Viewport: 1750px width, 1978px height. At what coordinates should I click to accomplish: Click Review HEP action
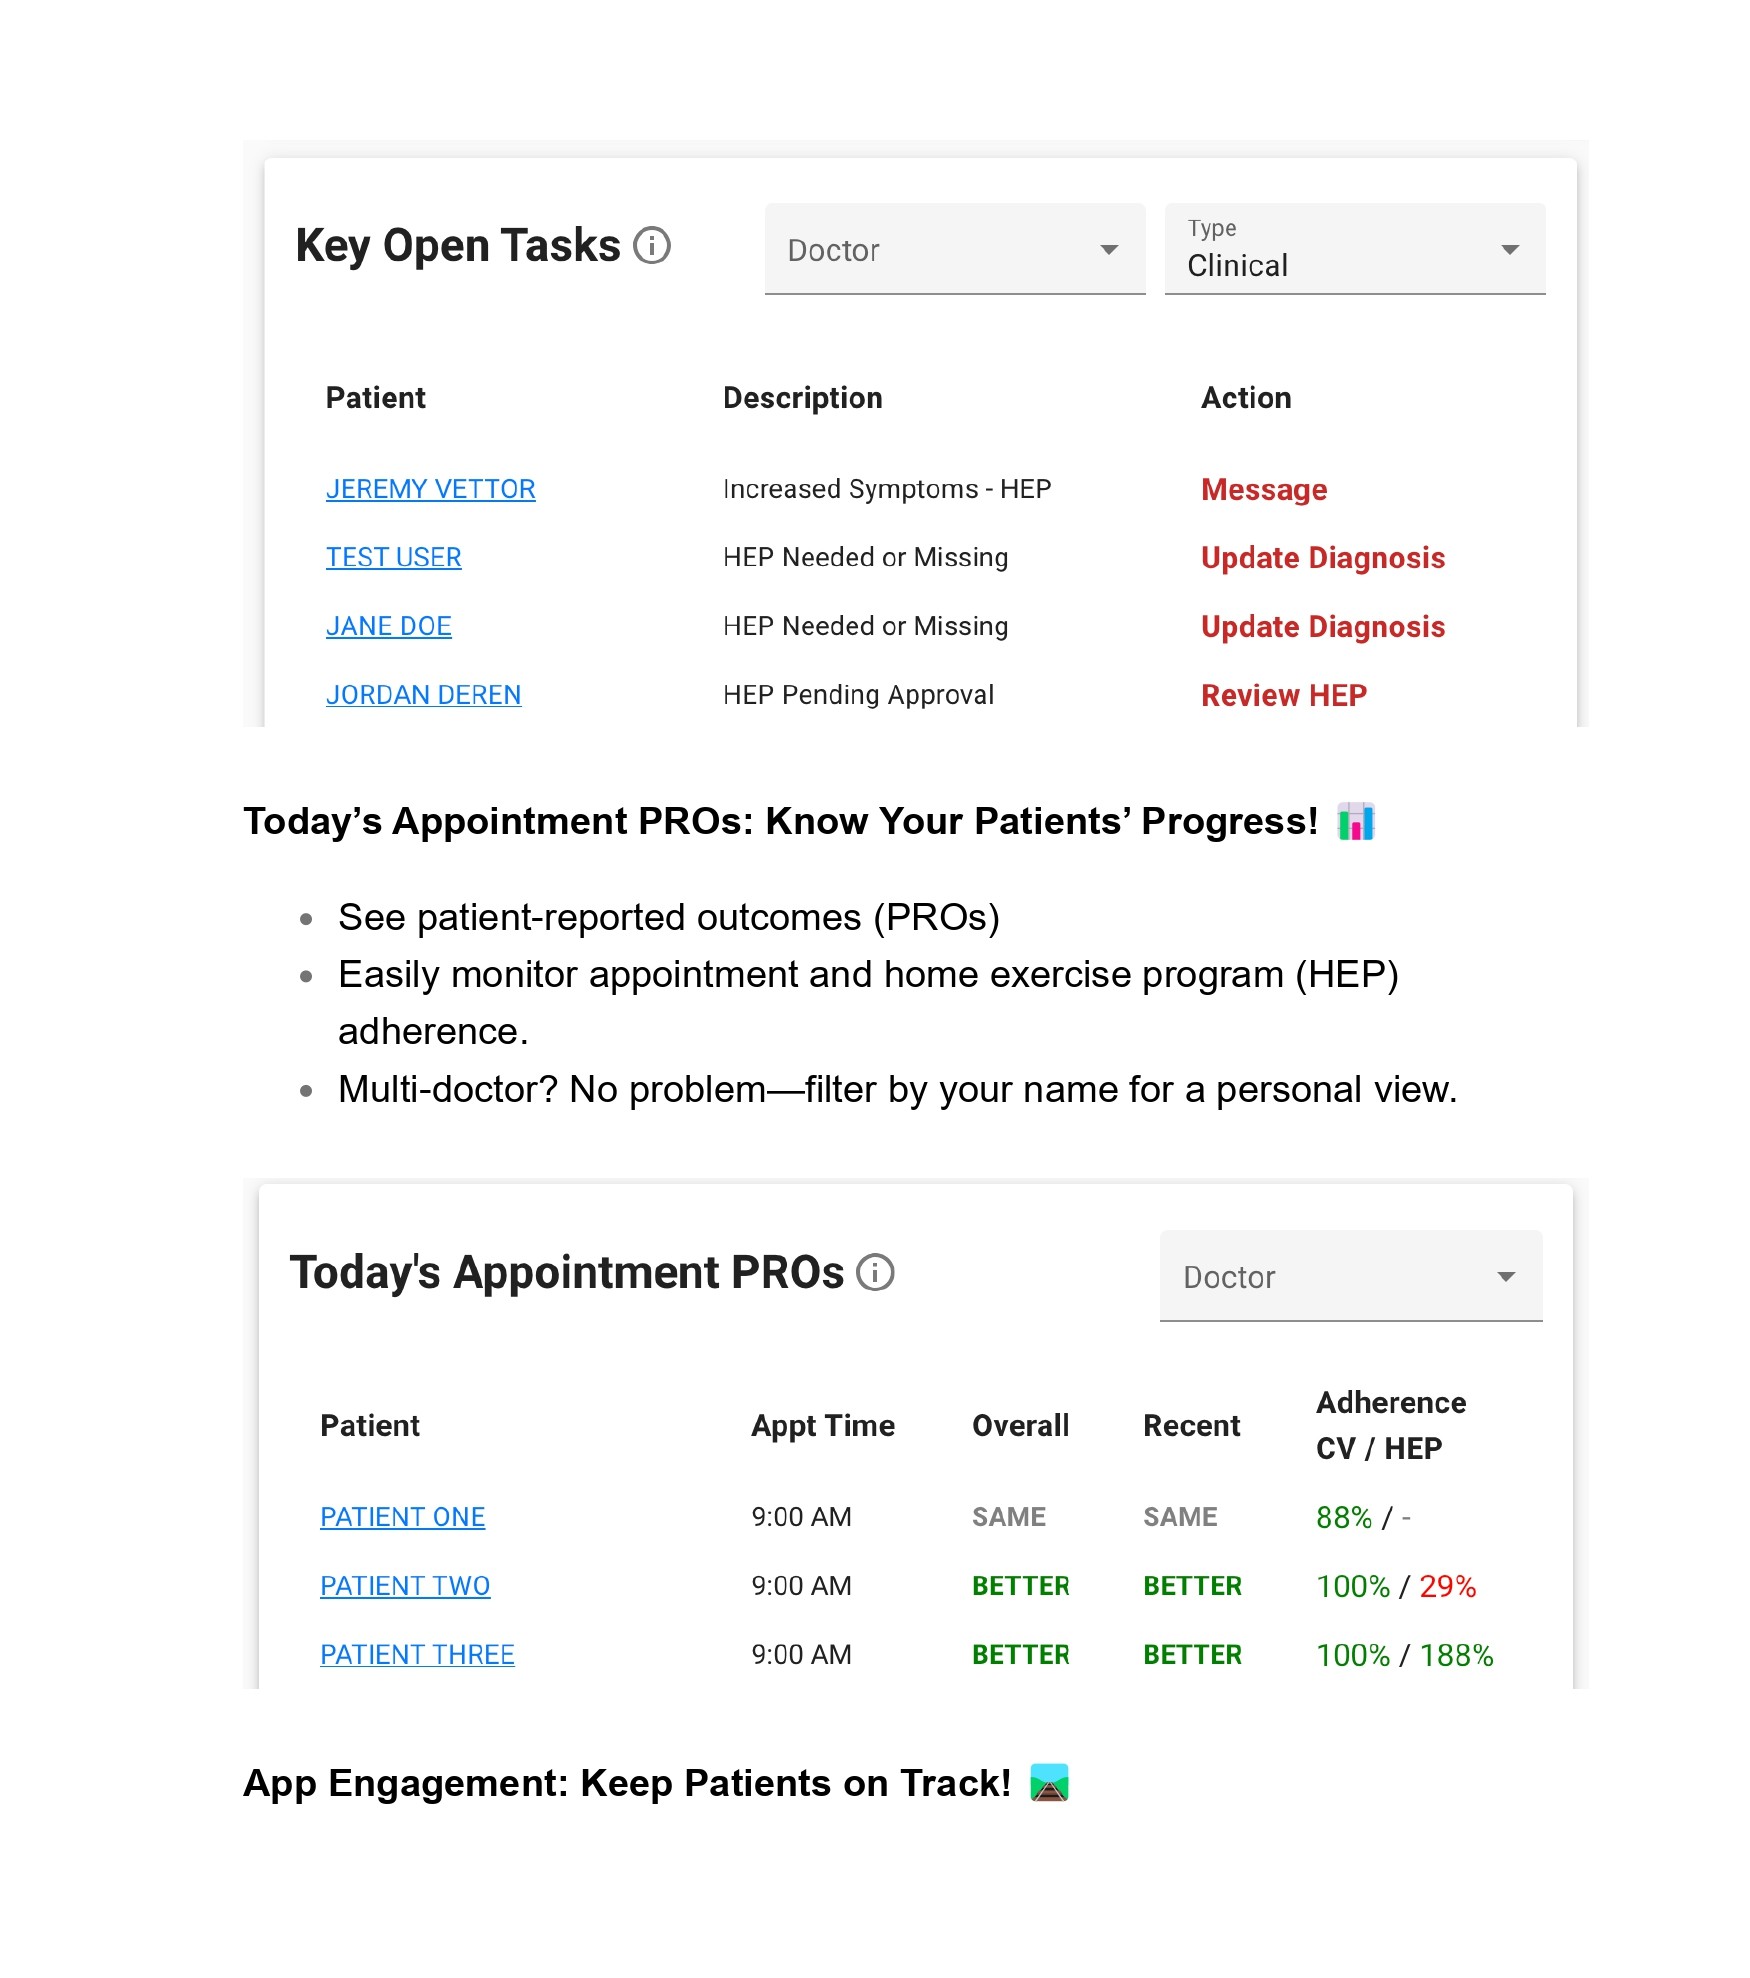(x=1283, y=696)
